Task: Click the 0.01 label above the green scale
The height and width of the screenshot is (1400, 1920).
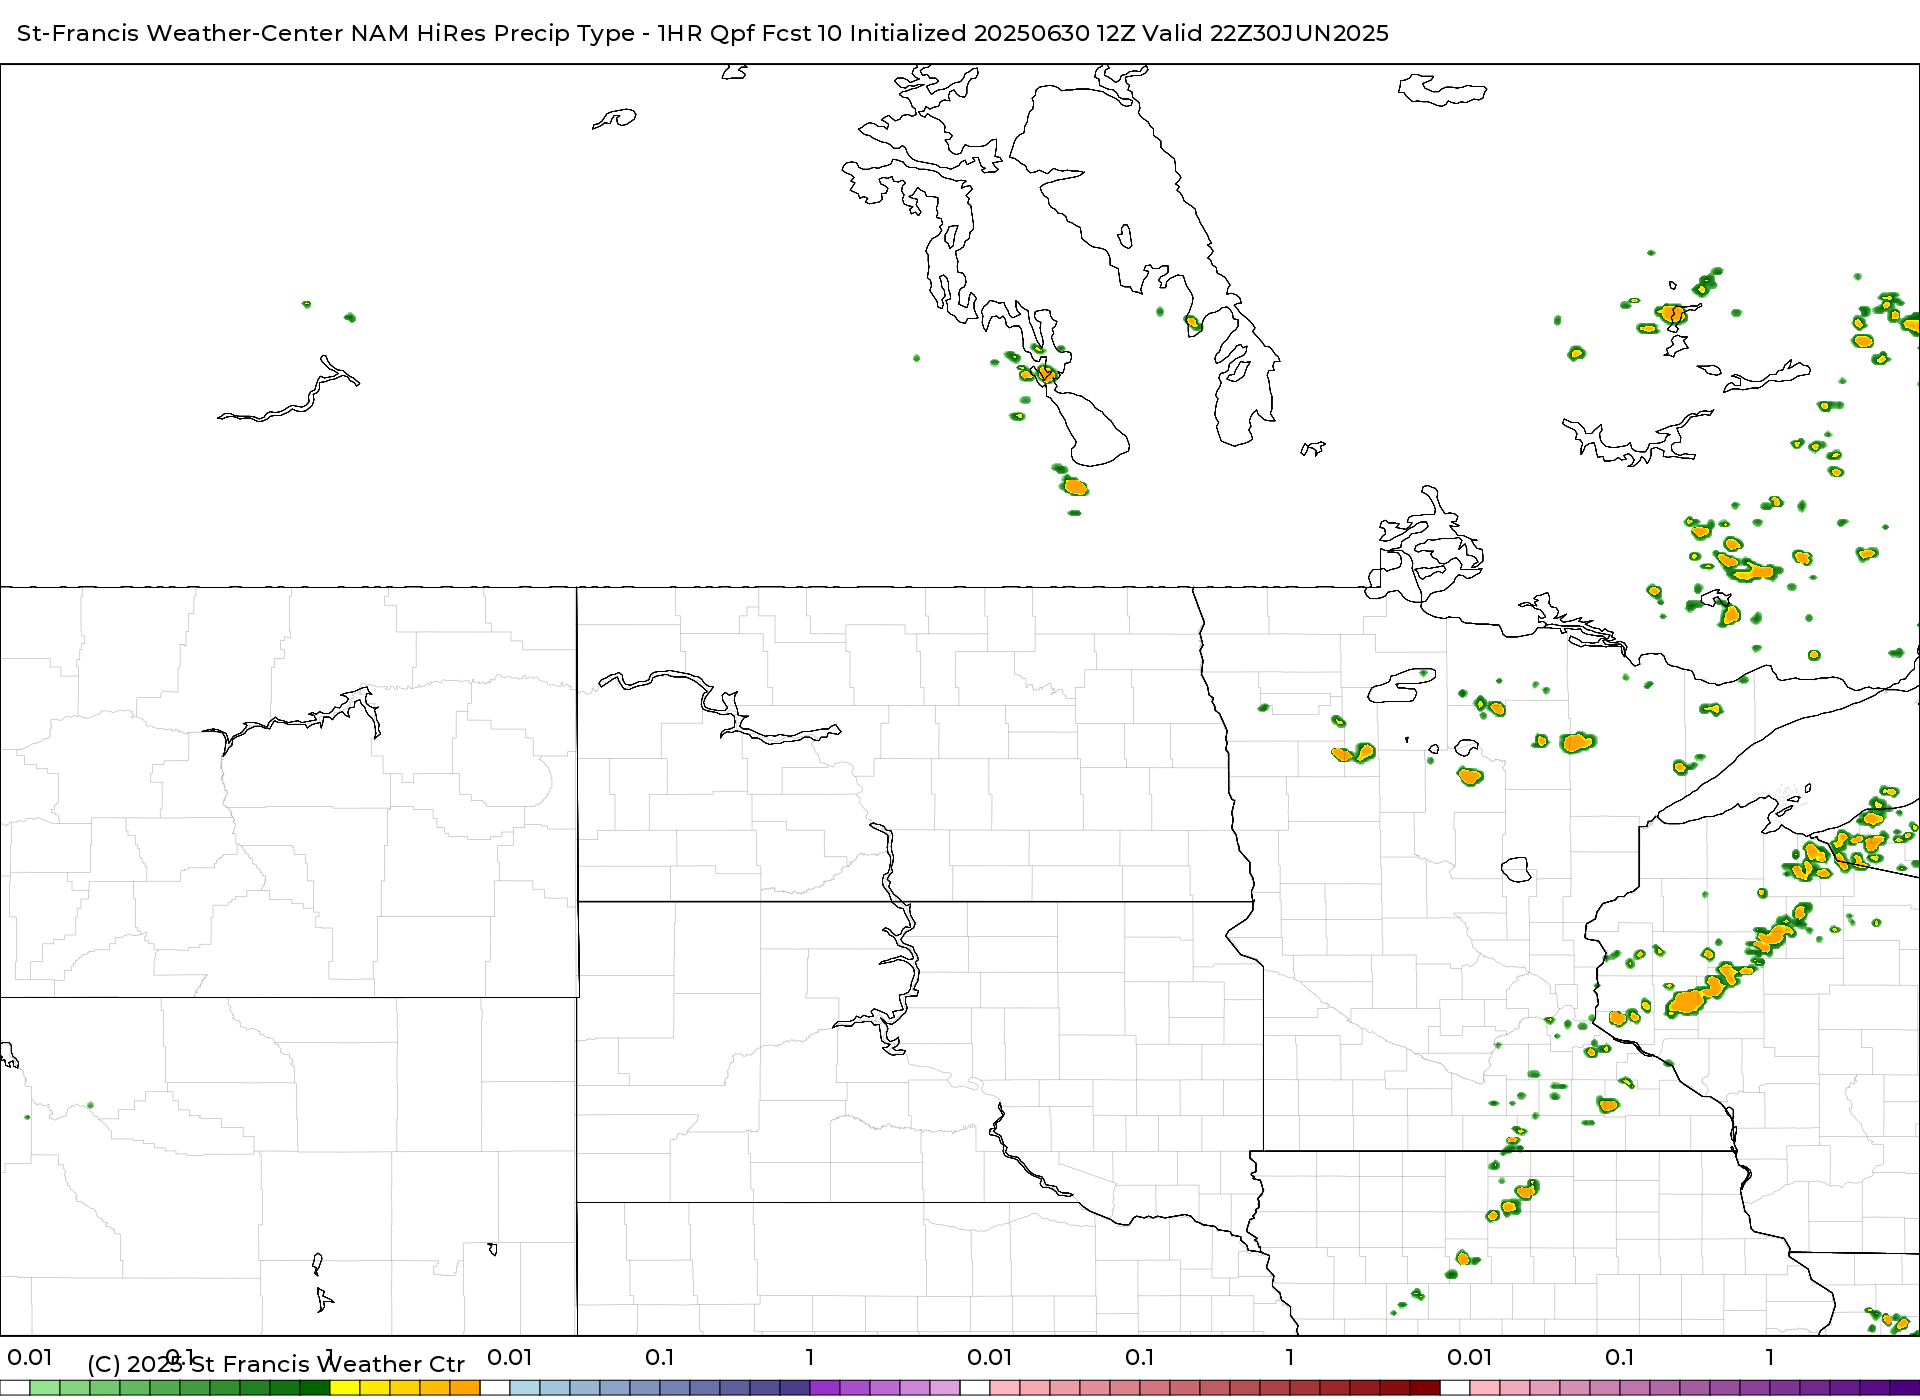Action: 30,1357
